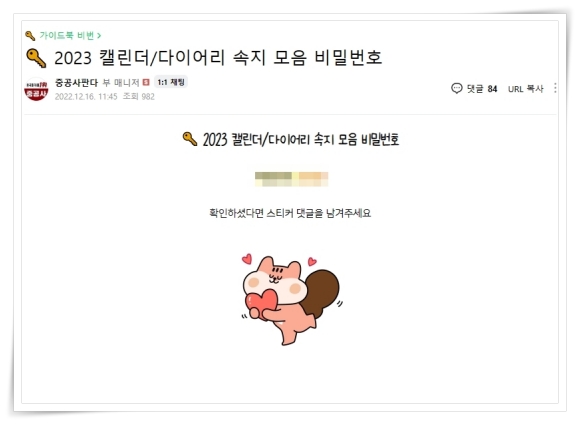The height and width of the screenshot is (425, 580).
Task: Click the 부 매니저 role label
Action: [x=121, y=82]
